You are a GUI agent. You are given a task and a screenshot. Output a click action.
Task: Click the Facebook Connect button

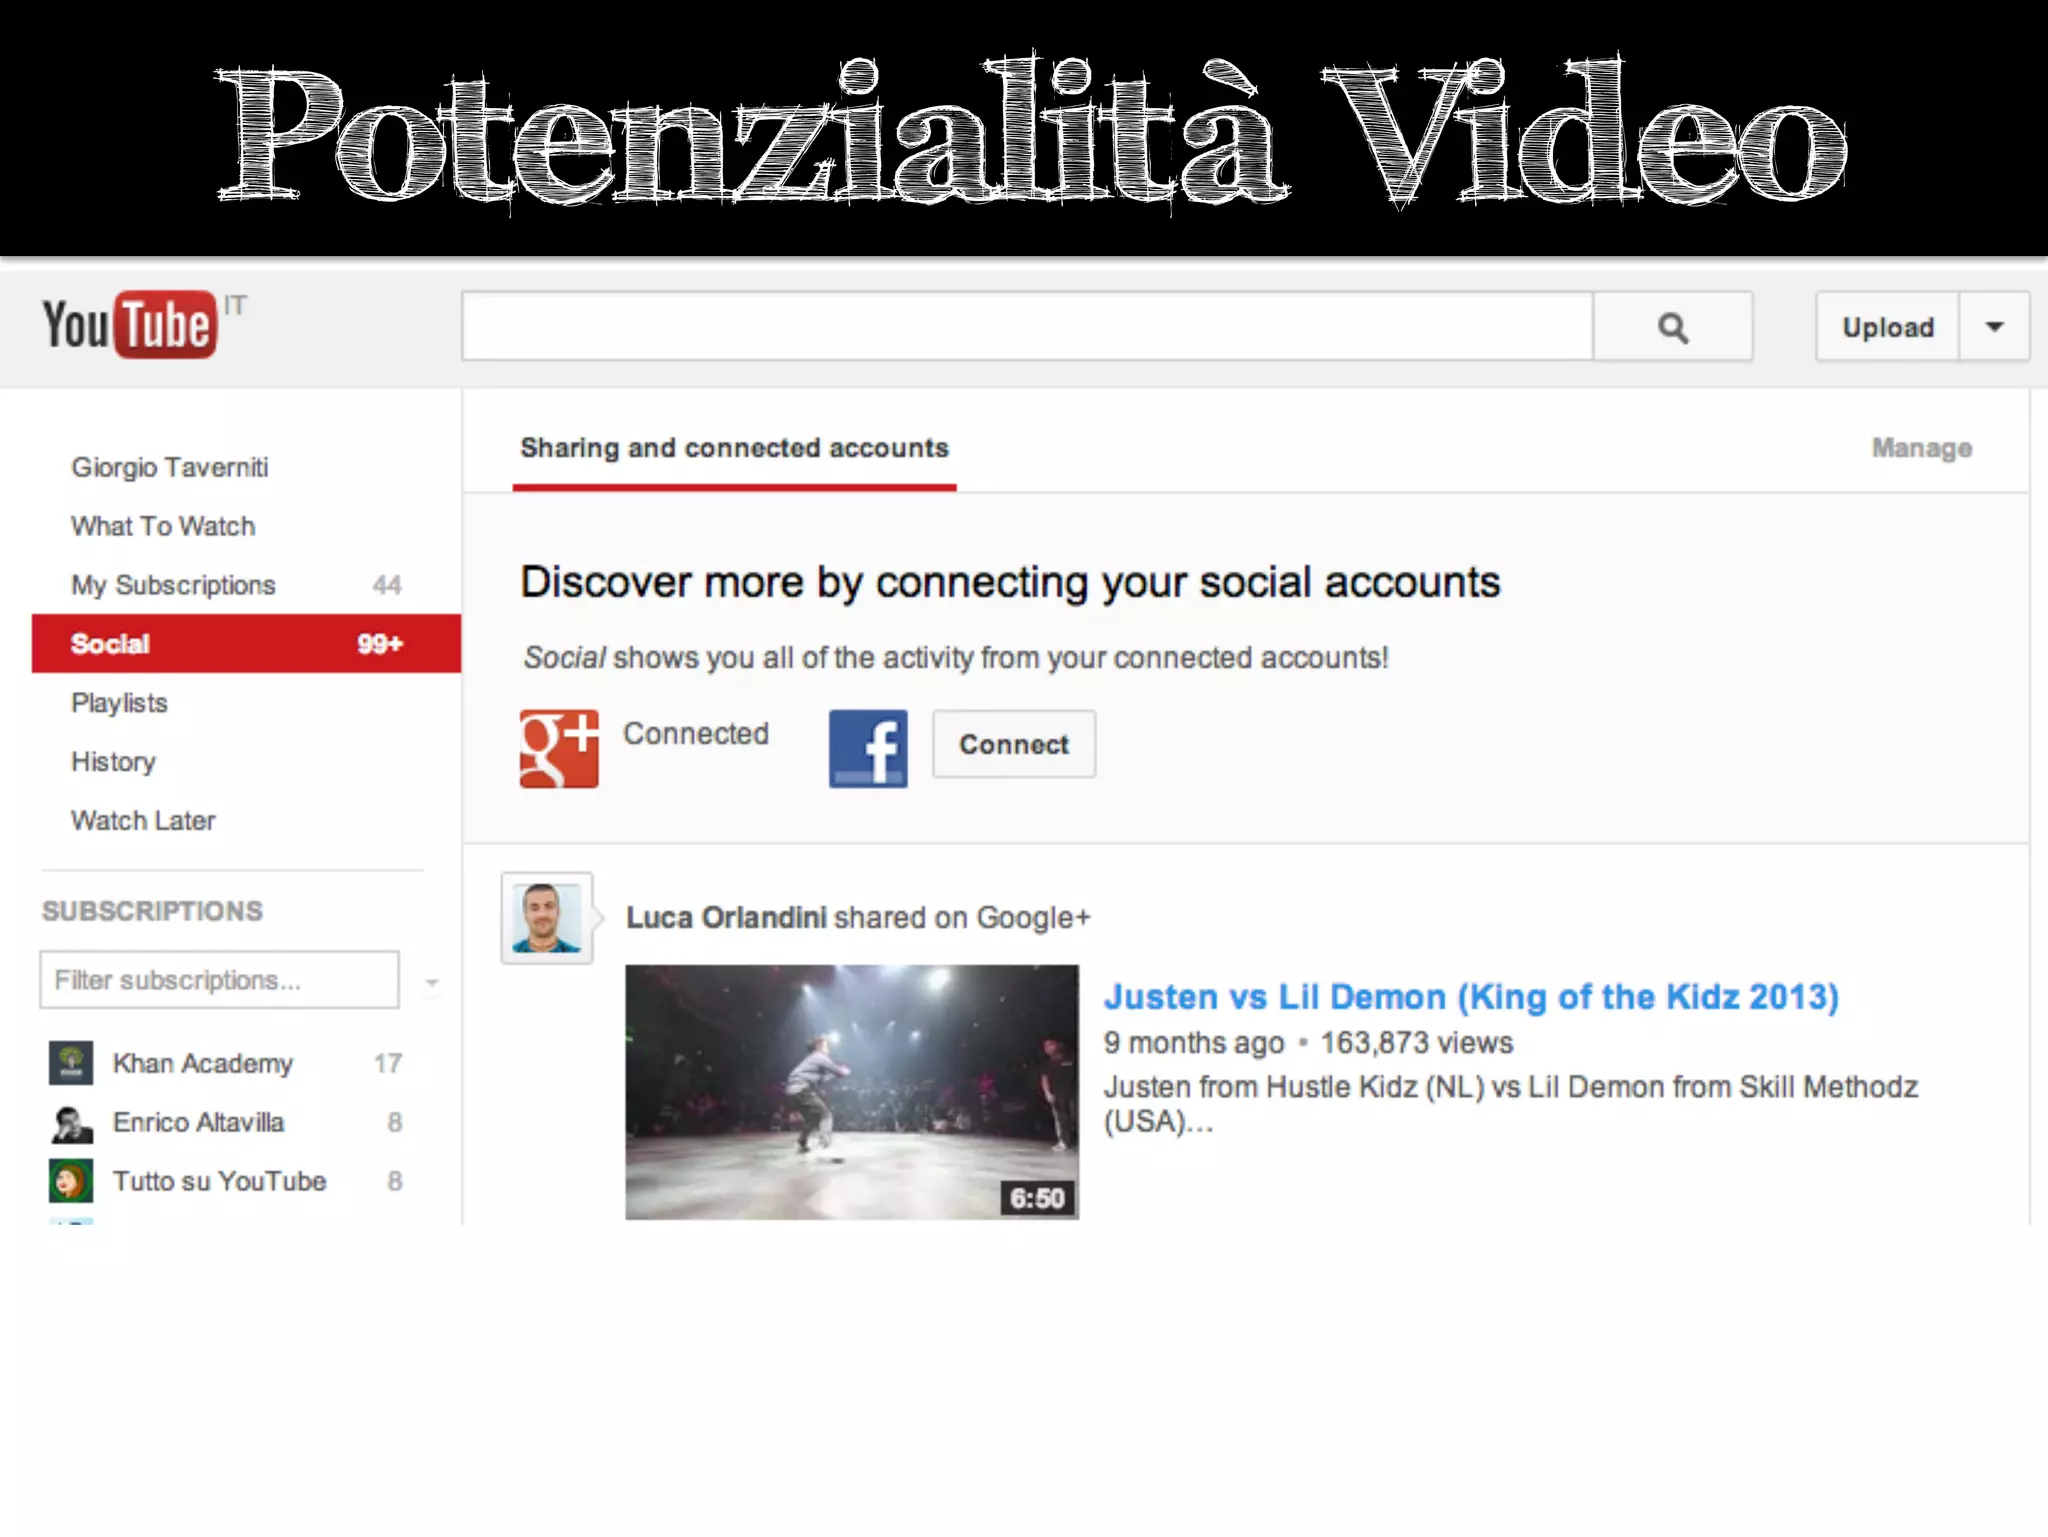pos(1014,744)
